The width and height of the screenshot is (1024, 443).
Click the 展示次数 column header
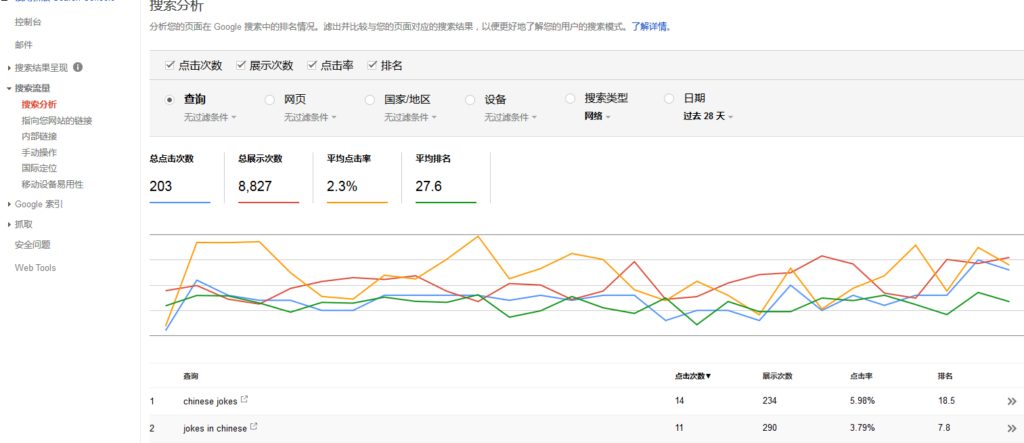point(777,376)
